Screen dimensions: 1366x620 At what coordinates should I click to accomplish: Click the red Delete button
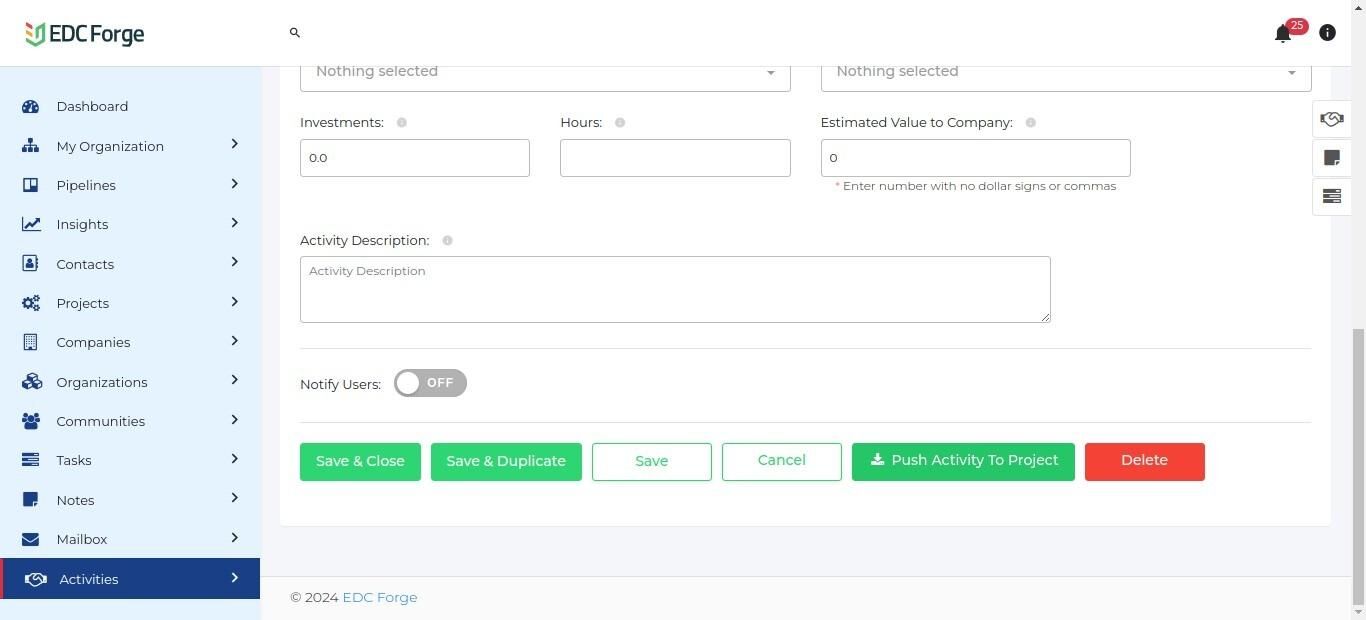coord(1144,461)
